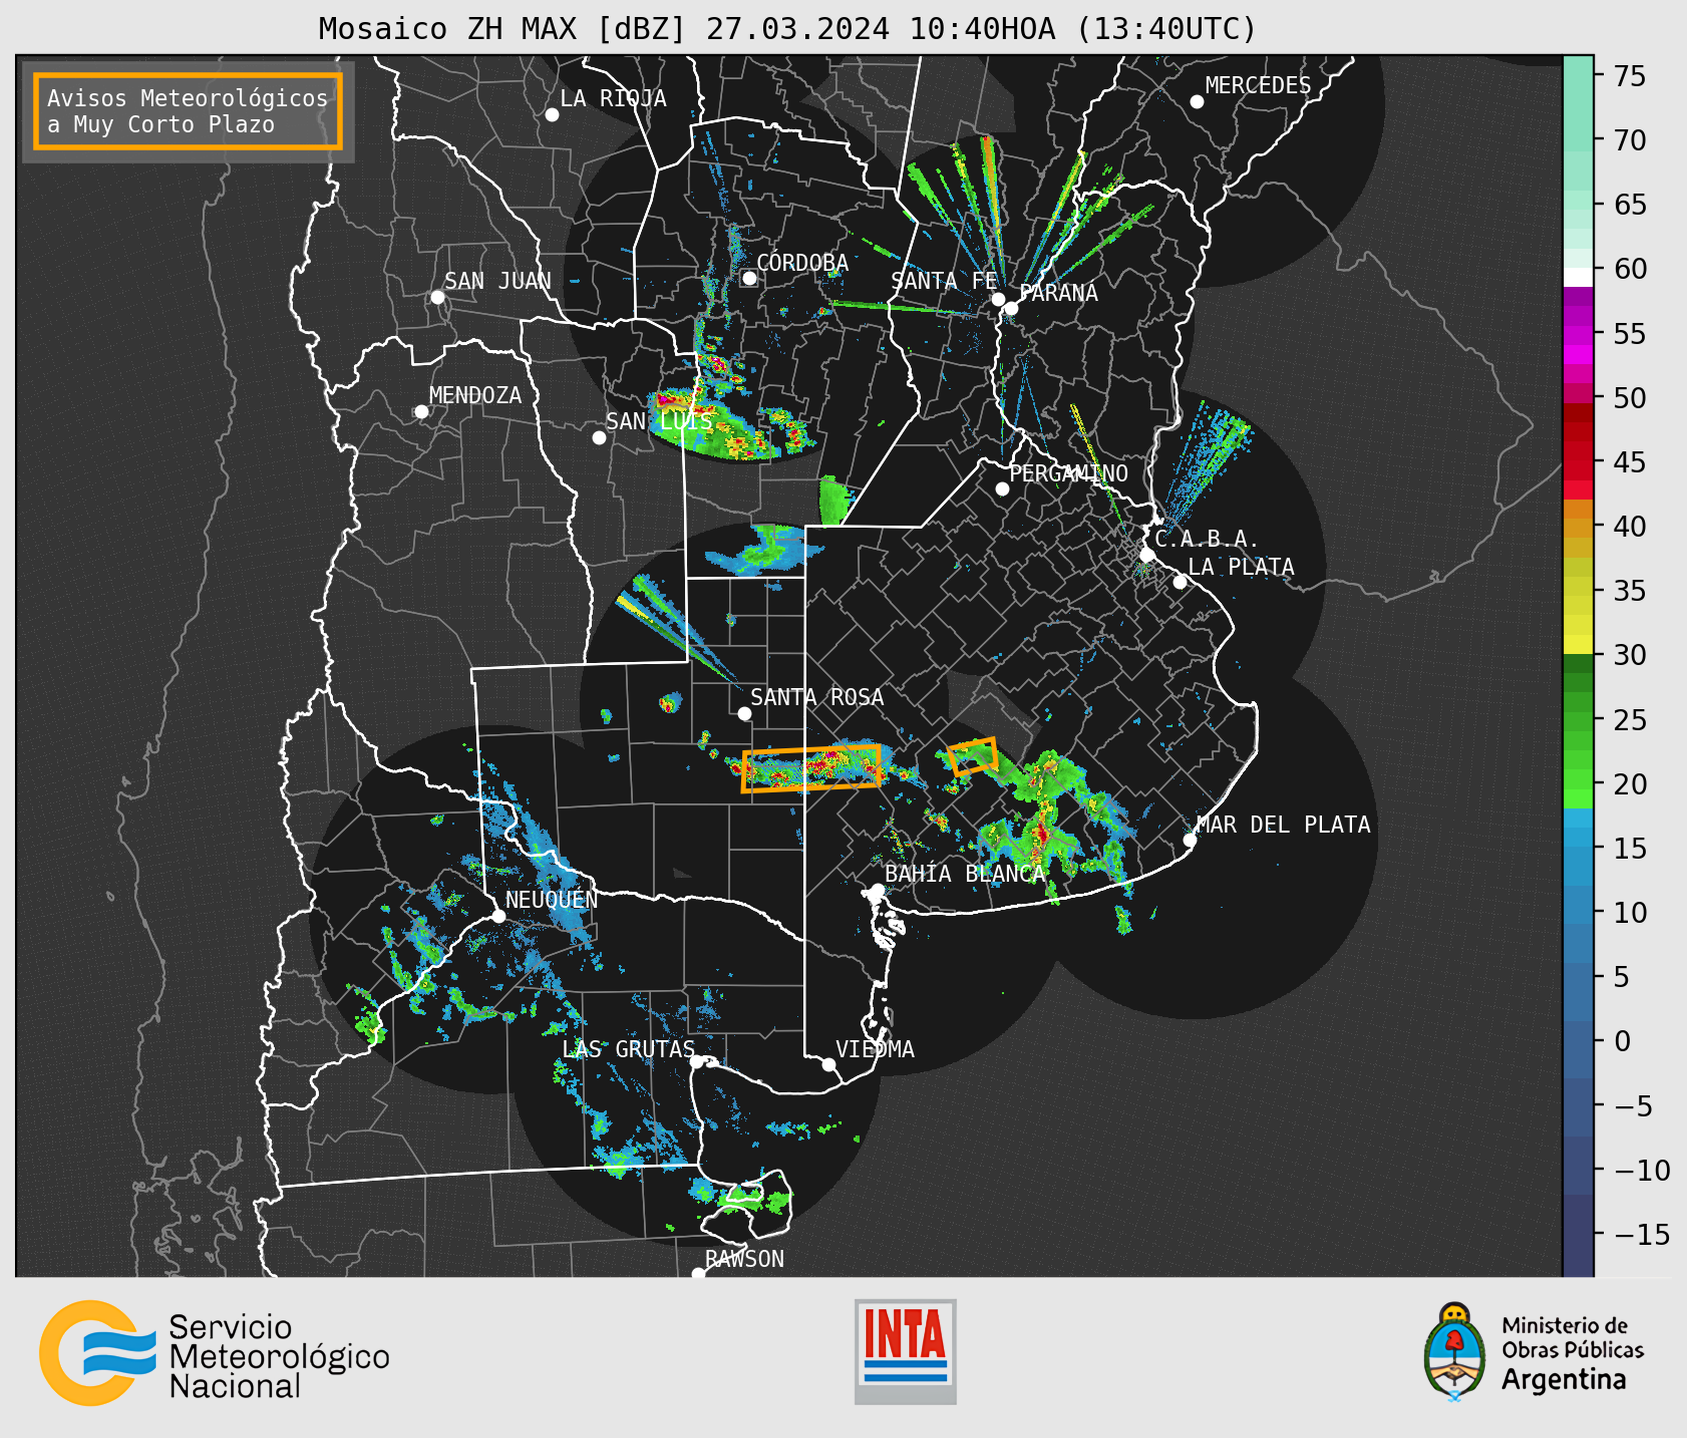This screenshot has width=1687, height=1438.
Task: Click the MENDOZA label text
Action: (475, 396)
